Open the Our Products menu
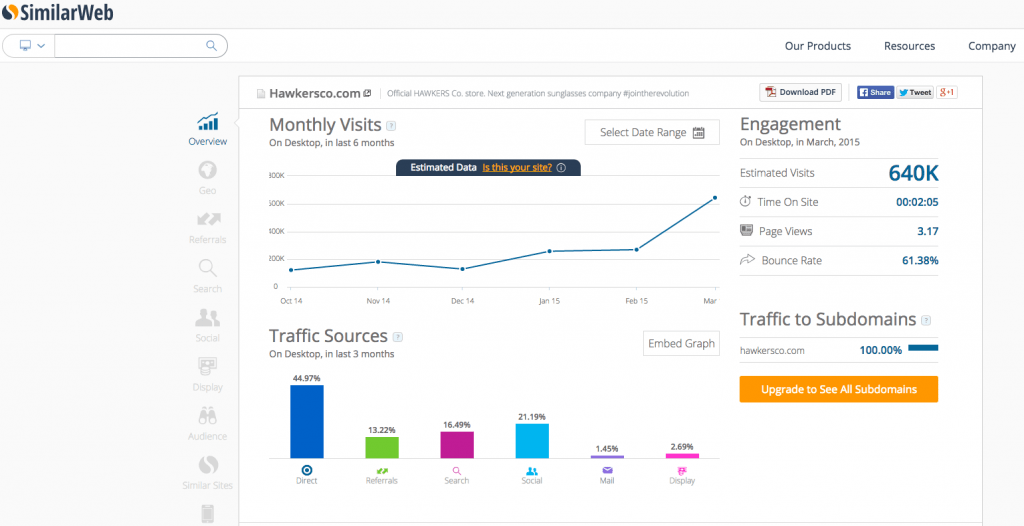 tap(817, 46)
